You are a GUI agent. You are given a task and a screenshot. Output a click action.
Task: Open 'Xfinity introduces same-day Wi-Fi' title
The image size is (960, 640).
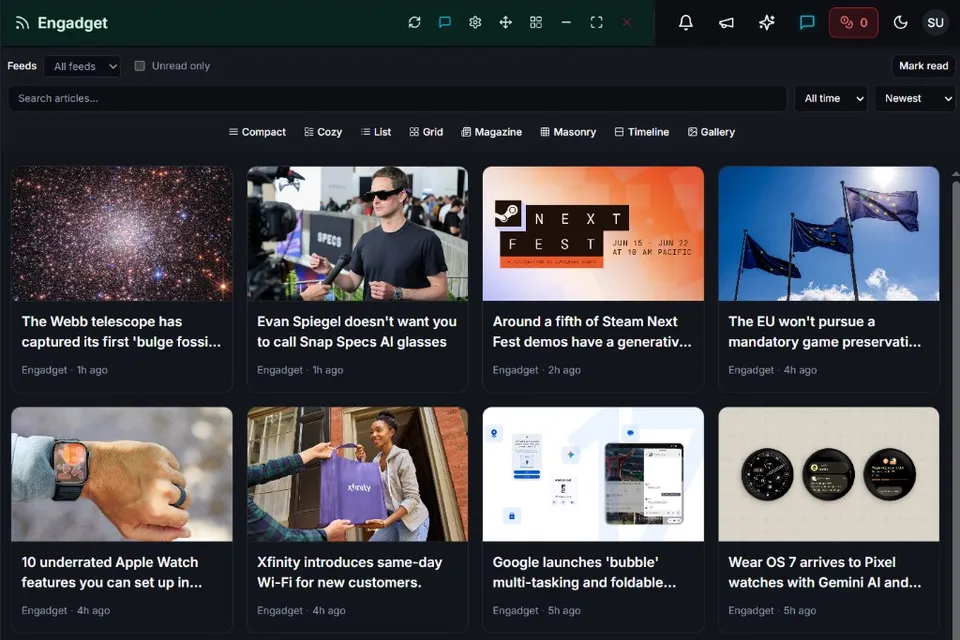click(x=350, y=572)
